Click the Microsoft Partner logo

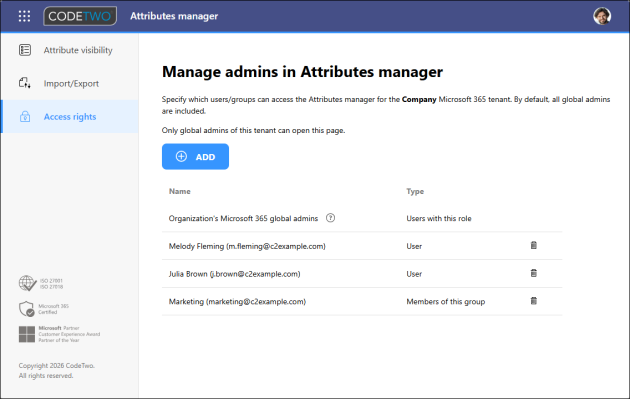point(27,334)
